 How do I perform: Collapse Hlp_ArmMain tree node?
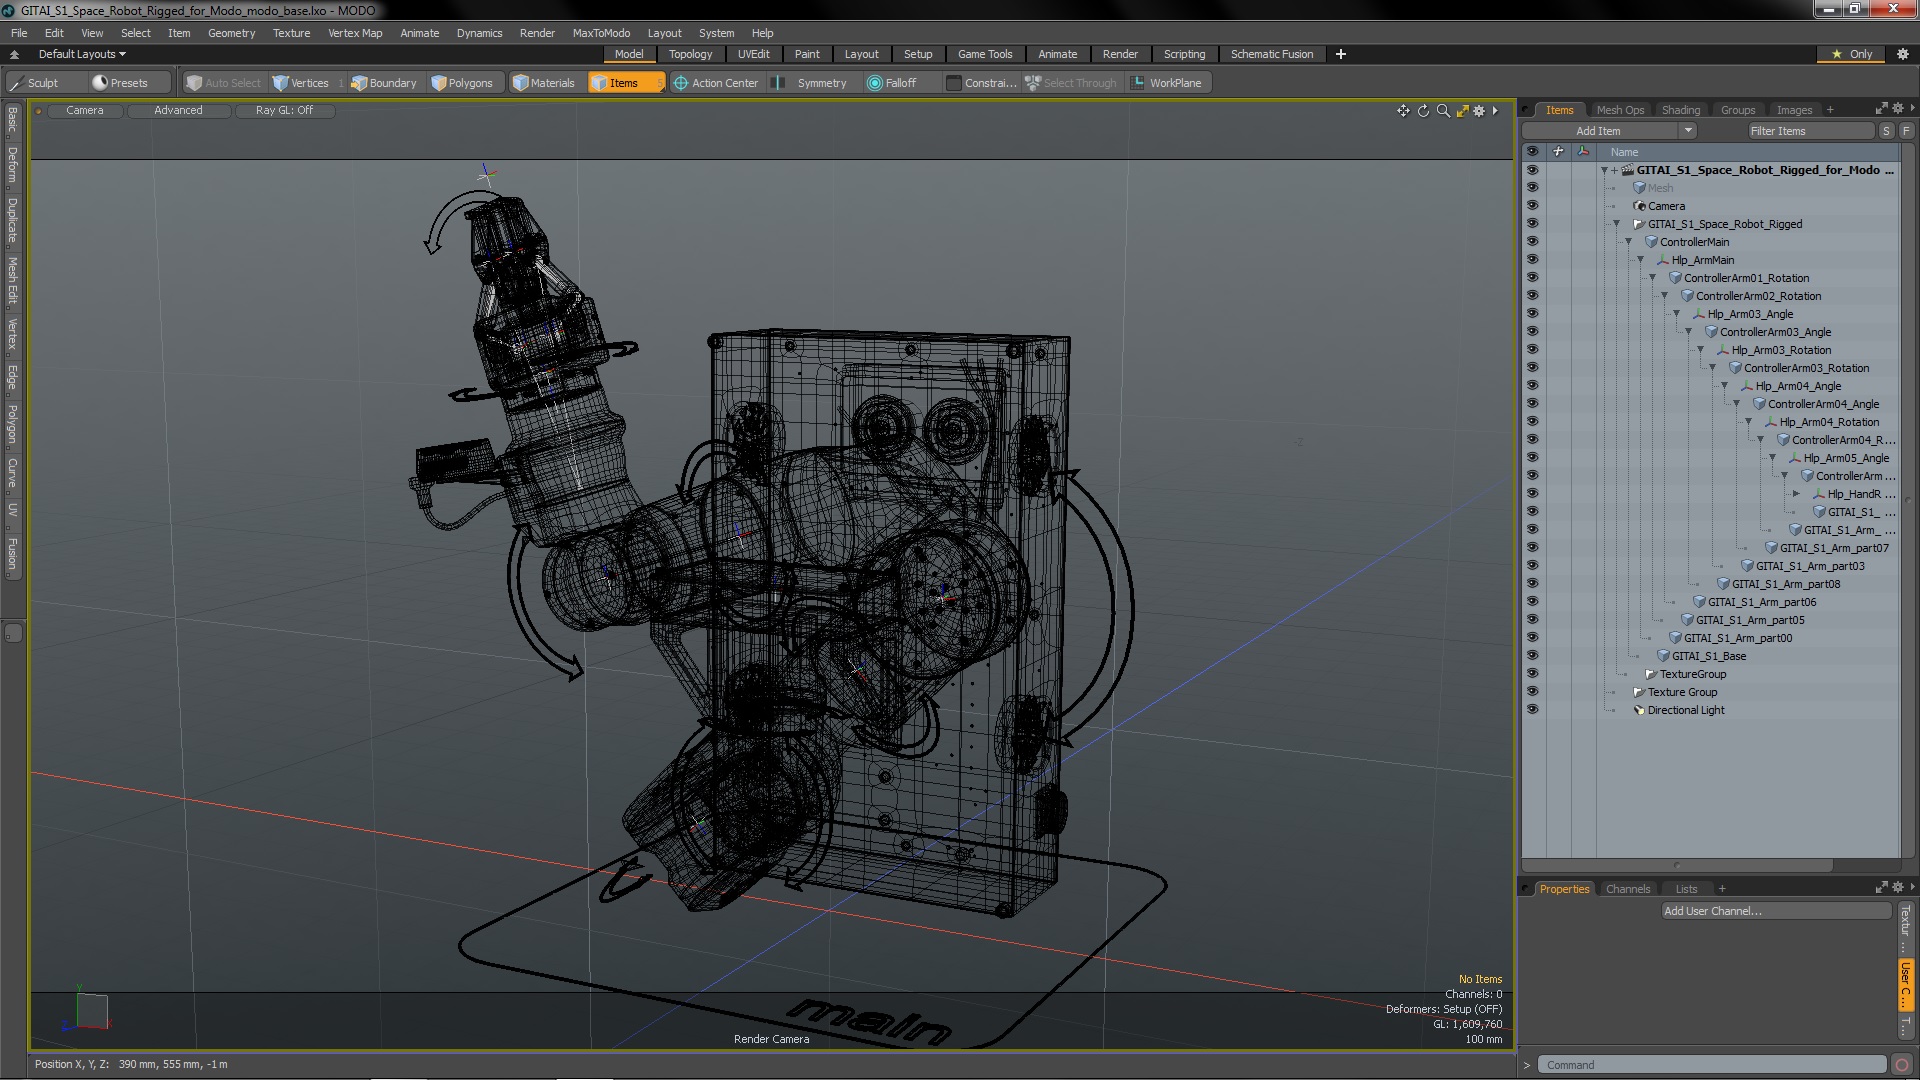tap(1641, 260)
